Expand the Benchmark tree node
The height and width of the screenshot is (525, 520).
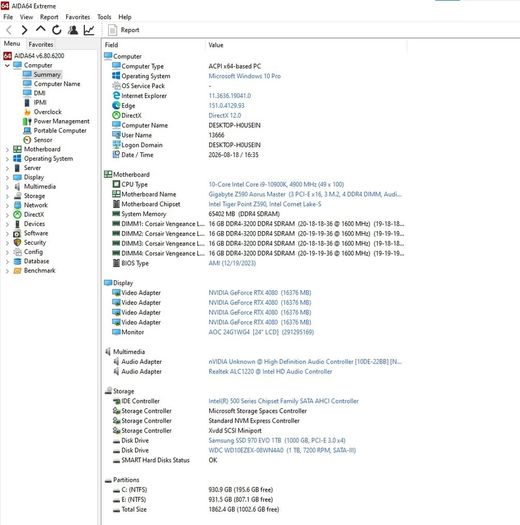pyautogui.click(x=7, y=271)
